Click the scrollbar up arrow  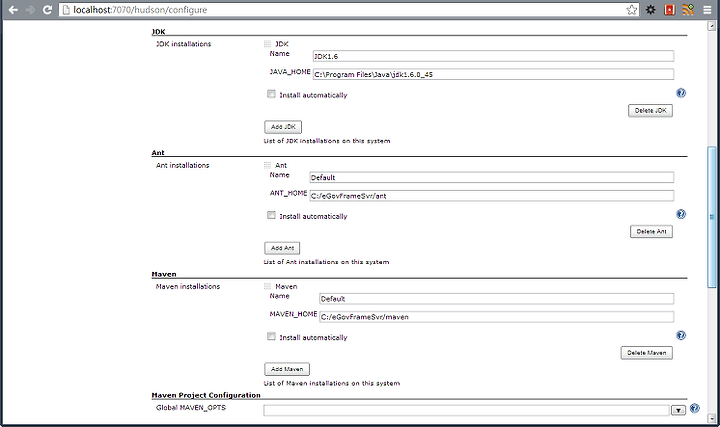(712, 27)
